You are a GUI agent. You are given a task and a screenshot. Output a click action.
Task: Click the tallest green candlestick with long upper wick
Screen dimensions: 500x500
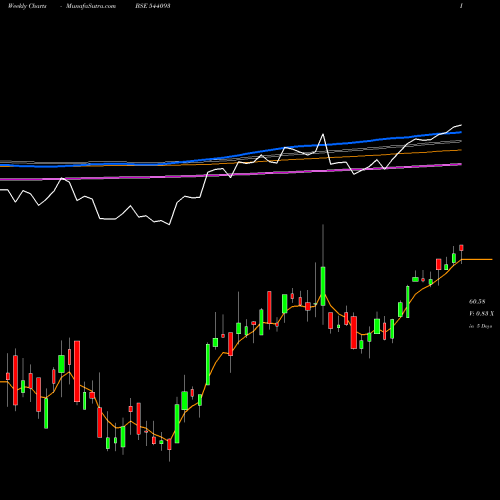(323, 286)
